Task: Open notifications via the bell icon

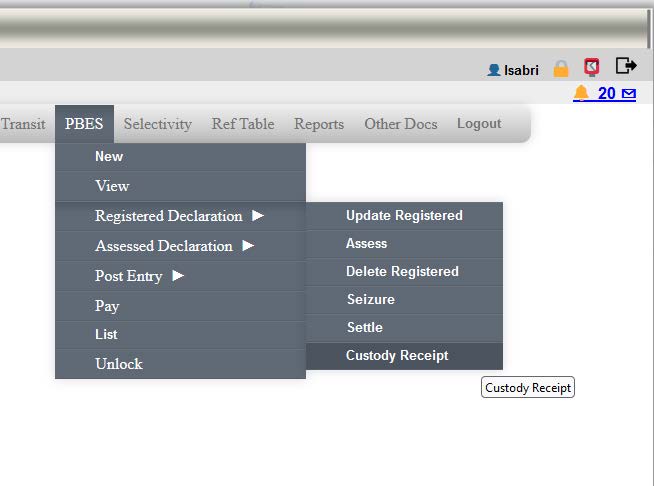Action: coord(581,93)
